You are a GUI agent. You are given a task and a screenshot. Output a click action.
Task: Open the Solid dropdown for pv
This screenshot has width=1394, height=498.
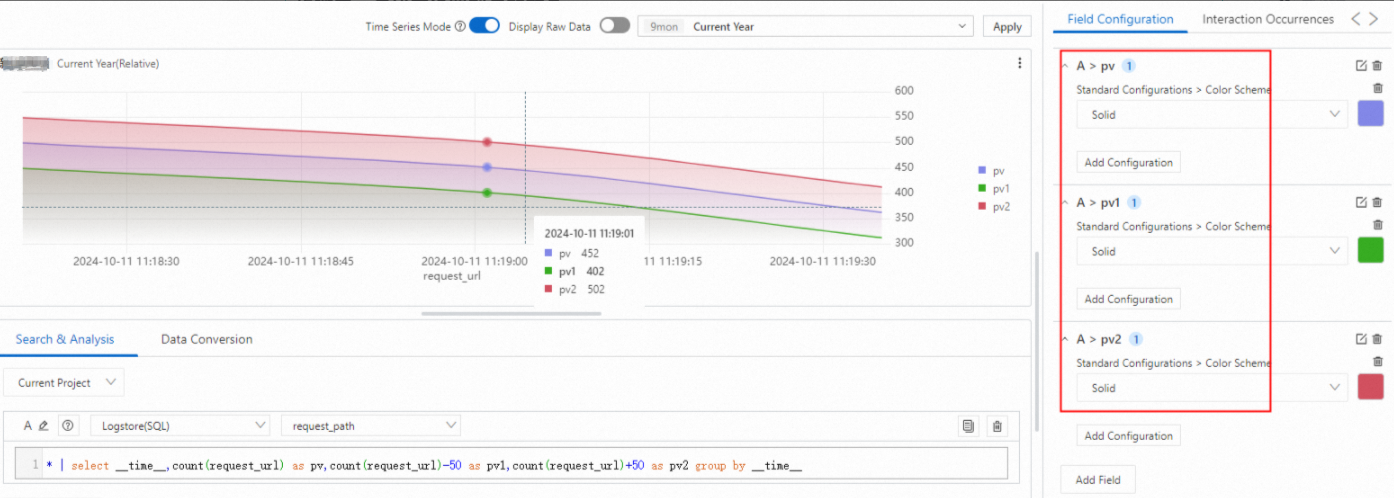pyautogui.click(x=1212, y=114)
